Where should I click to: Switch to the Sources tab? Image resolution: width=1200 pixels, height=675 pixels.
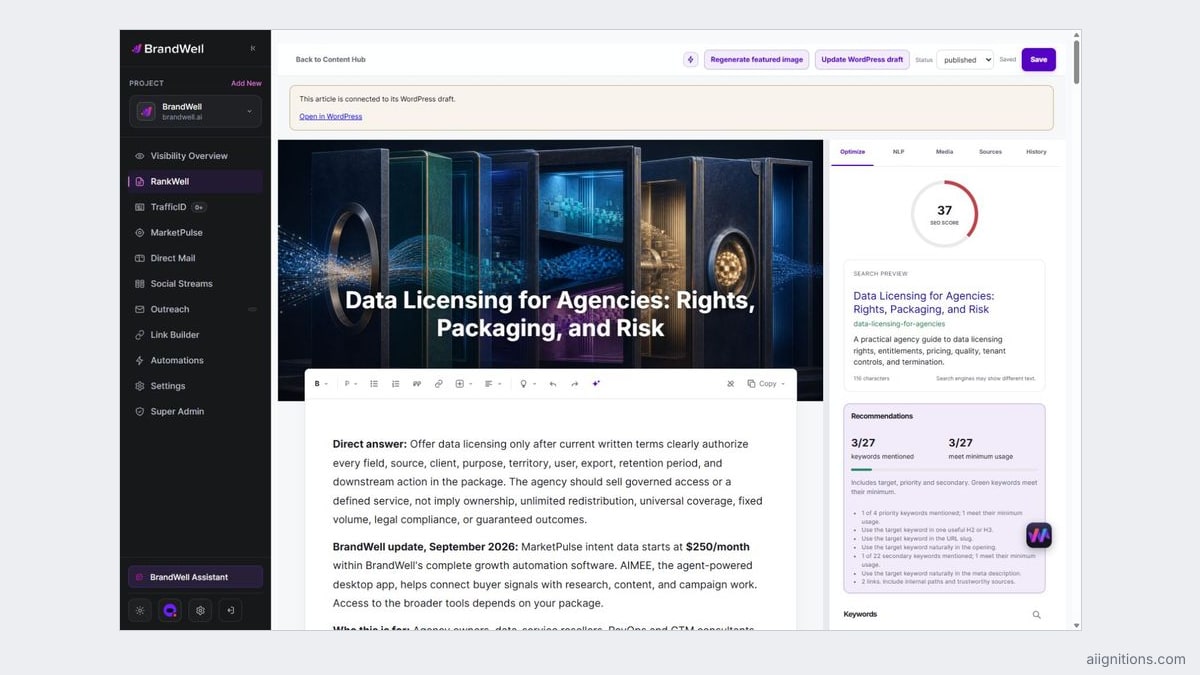990,152
